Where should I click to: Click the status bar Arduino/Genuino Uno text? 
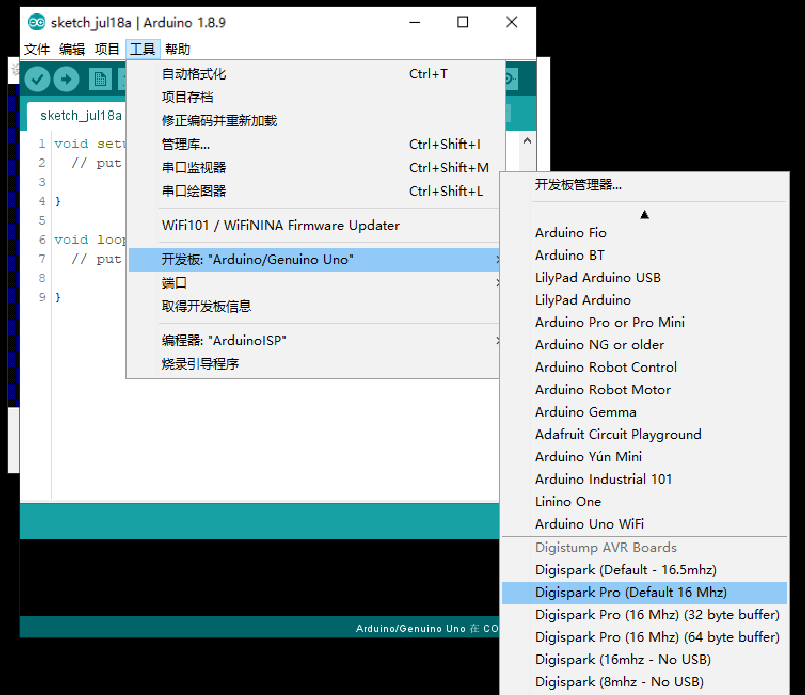point(411,629)
